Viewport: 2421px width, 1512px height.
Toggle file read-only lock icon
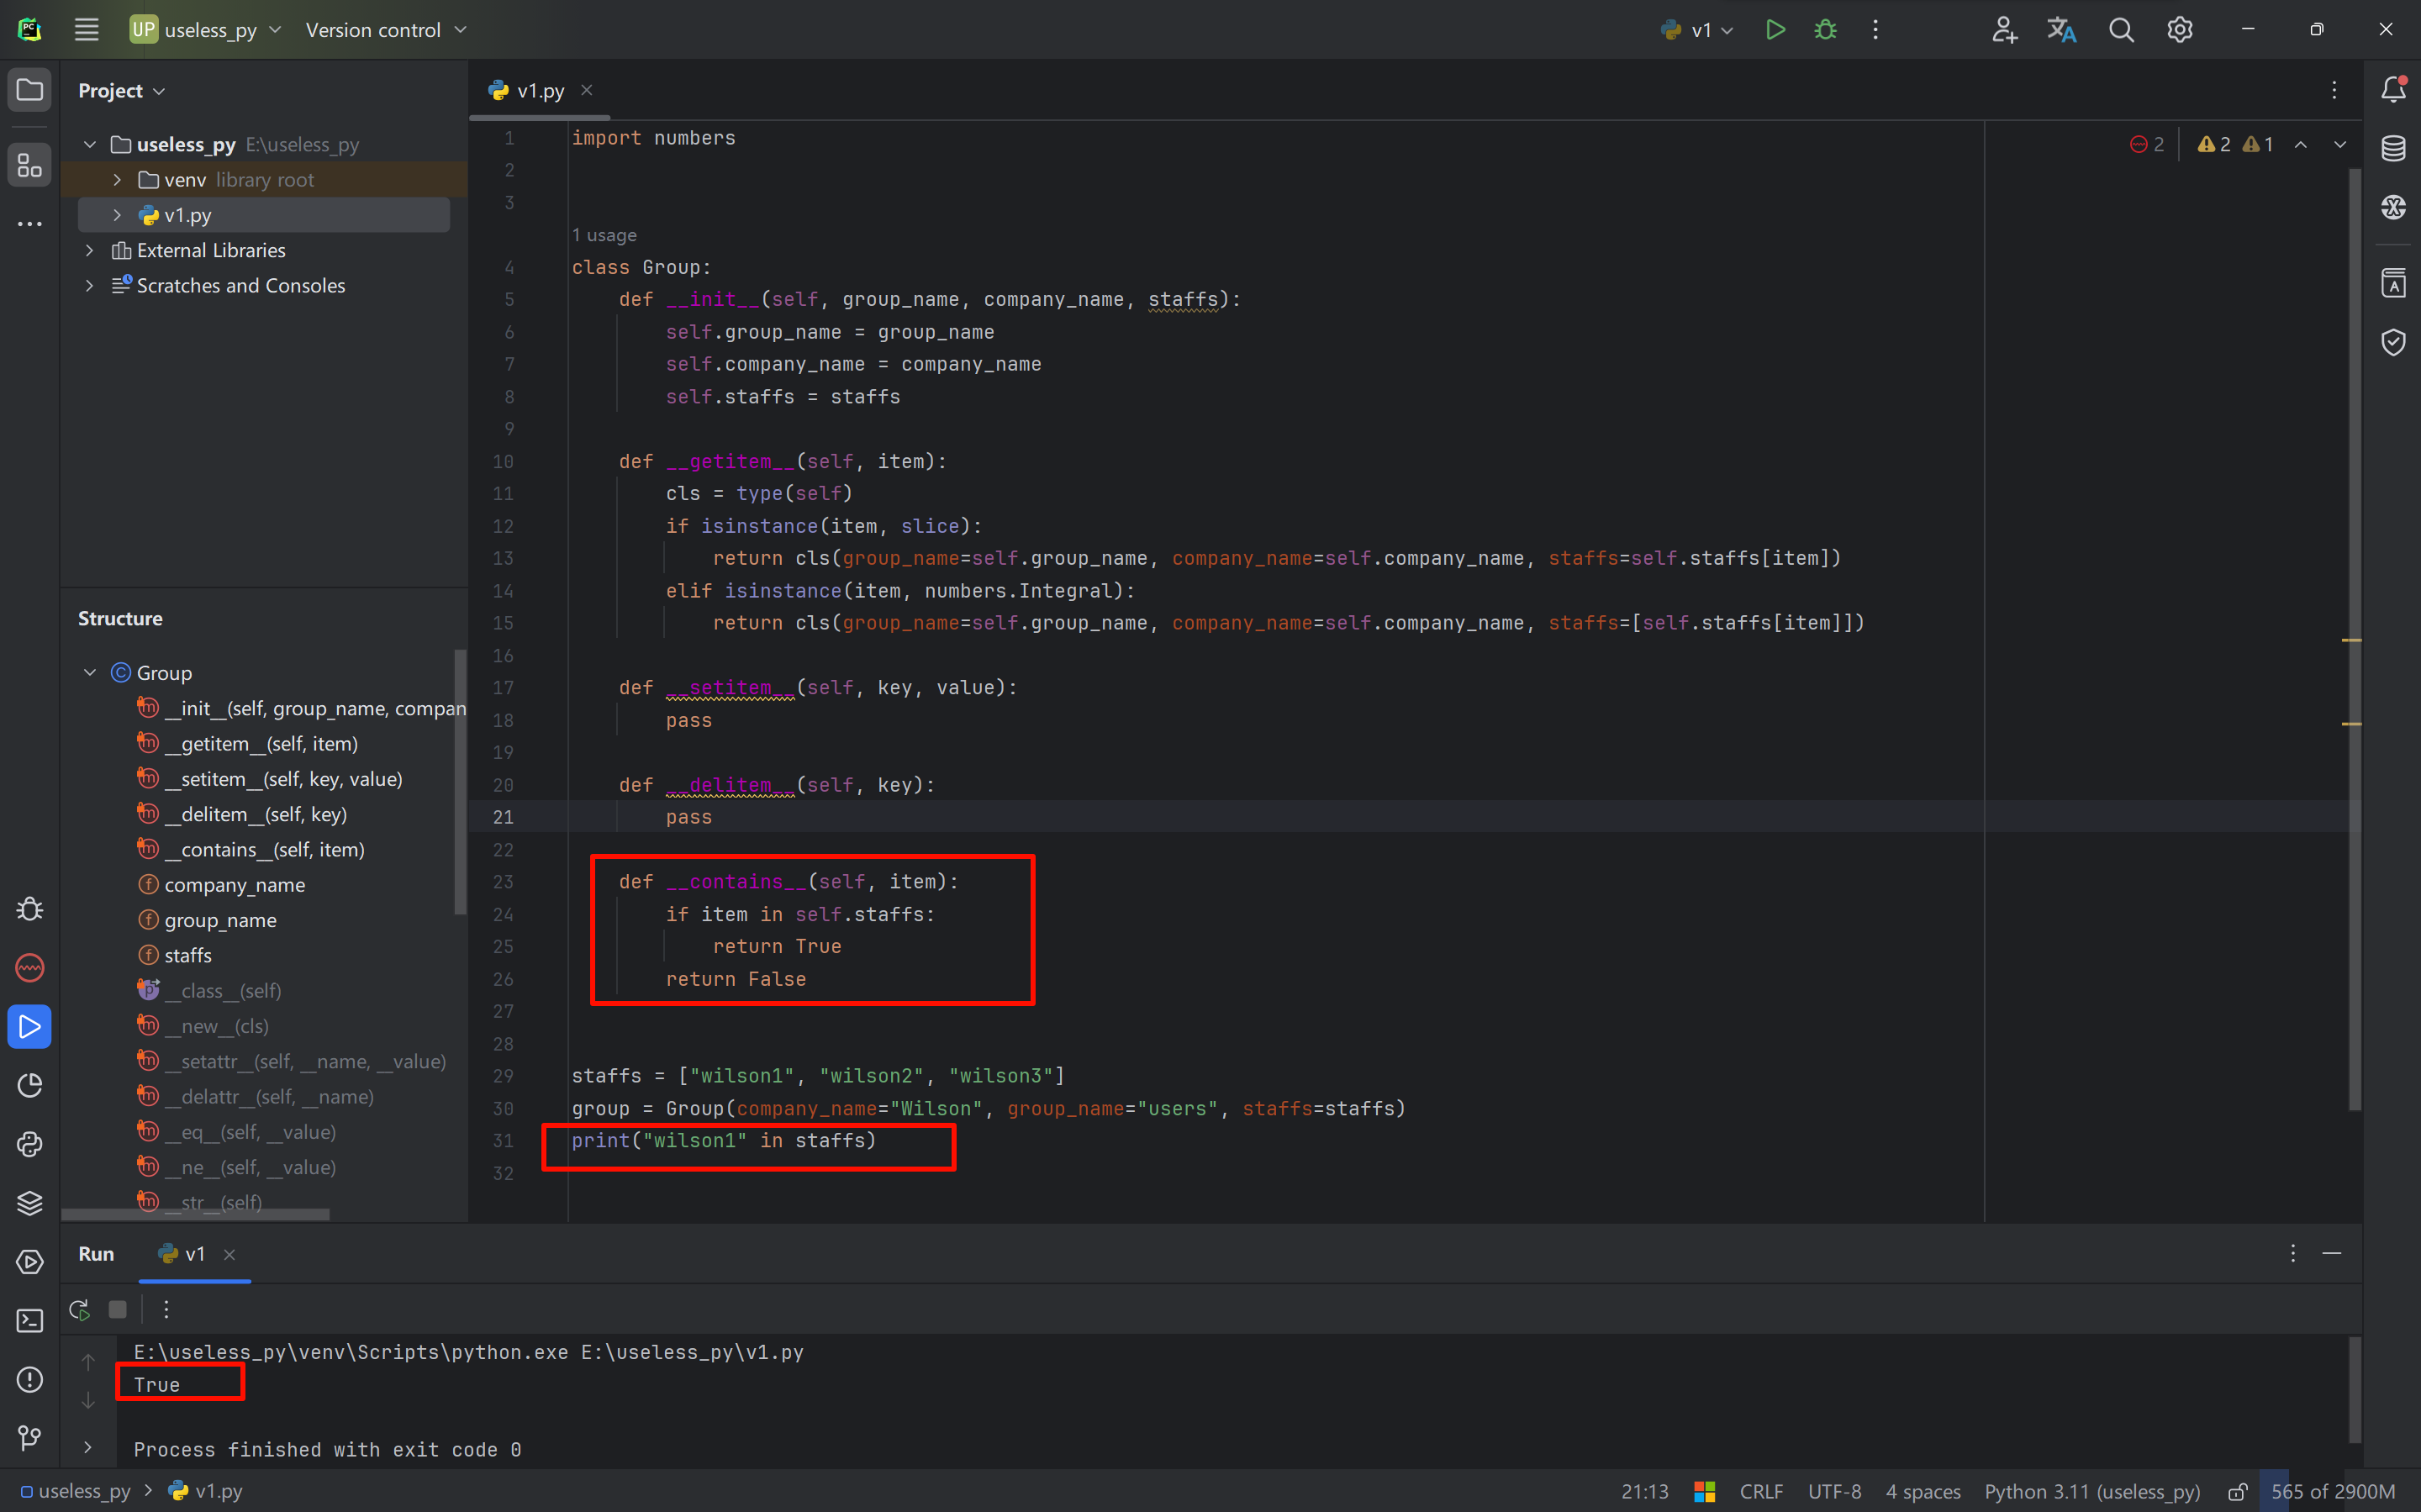pos(2238,1491)
